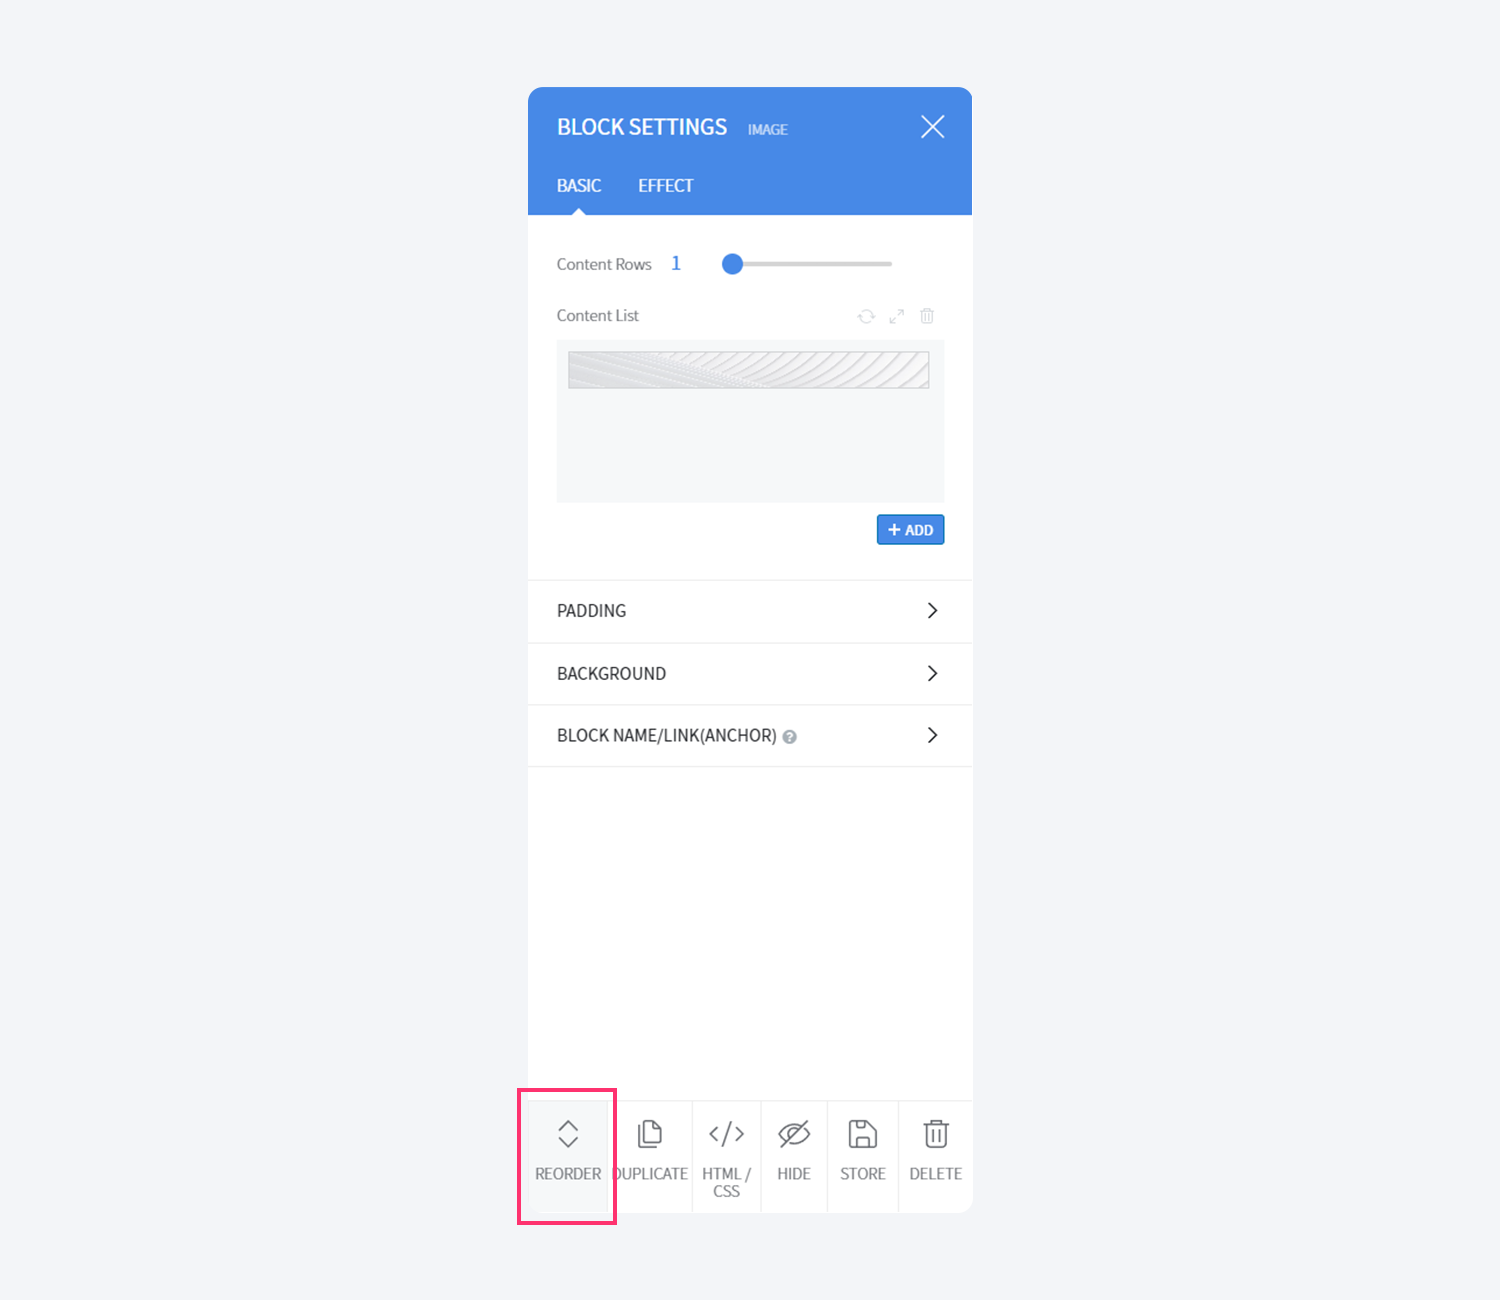Click the small trash icon above Content List

pos(927,316)
